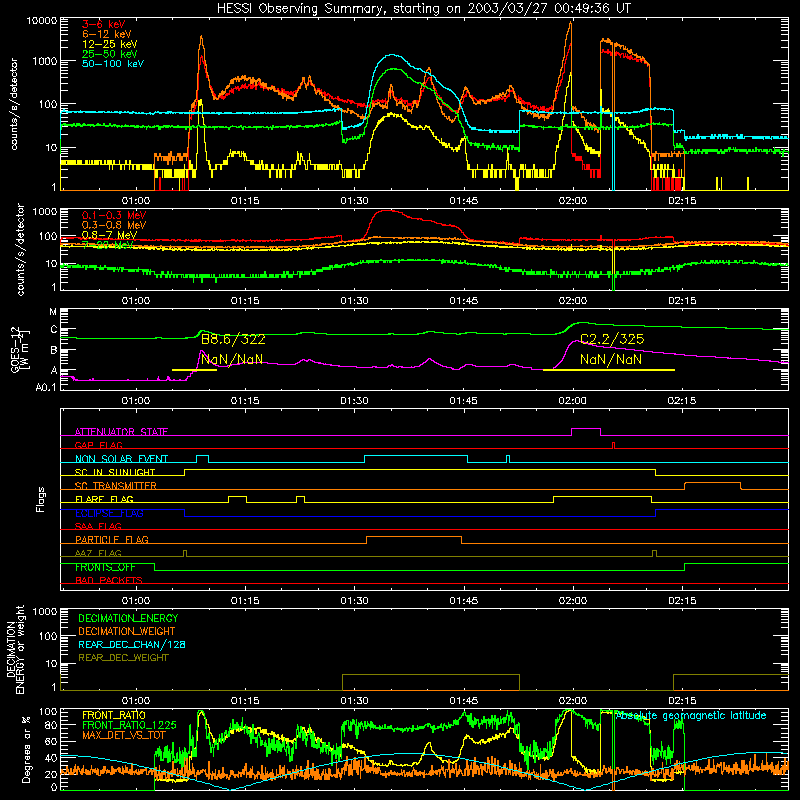Viewport: 800px width, 800px height.
Task: Click the 0.3-0.8 MeV legend label
Action: coord(114,225)
